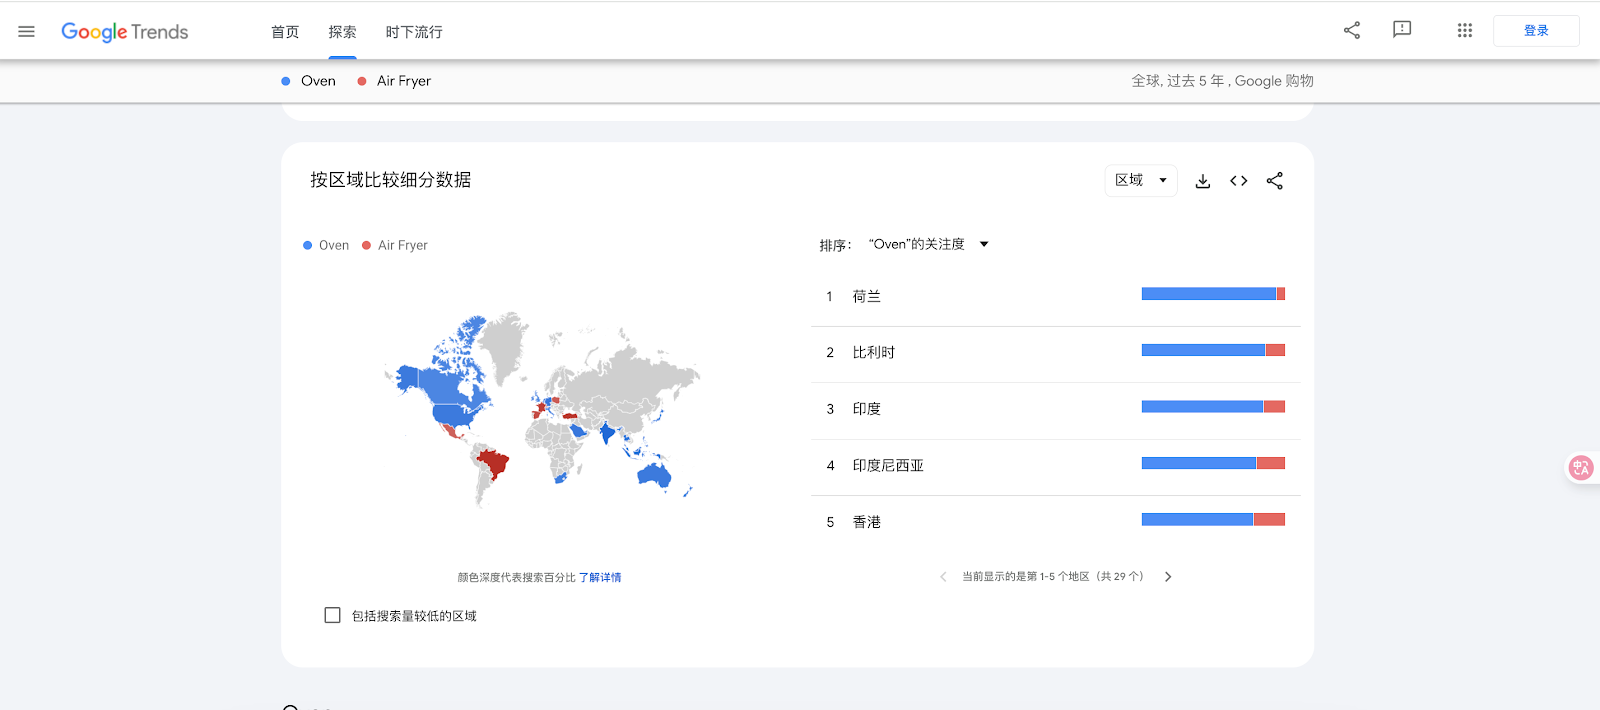Click the 香港 comparison bar
Image resolution: width=1600 pixels, height=710 pixels.
(x=1213, y=520)
